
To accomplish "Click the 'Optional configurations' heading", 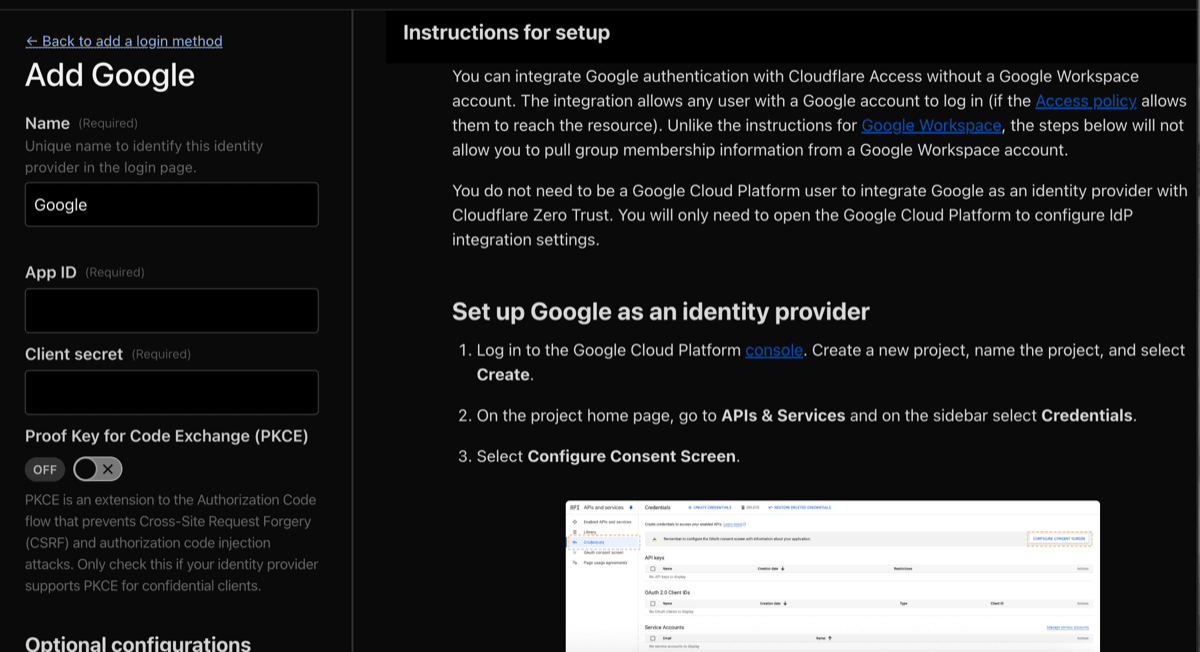I will tap(138, 643).
